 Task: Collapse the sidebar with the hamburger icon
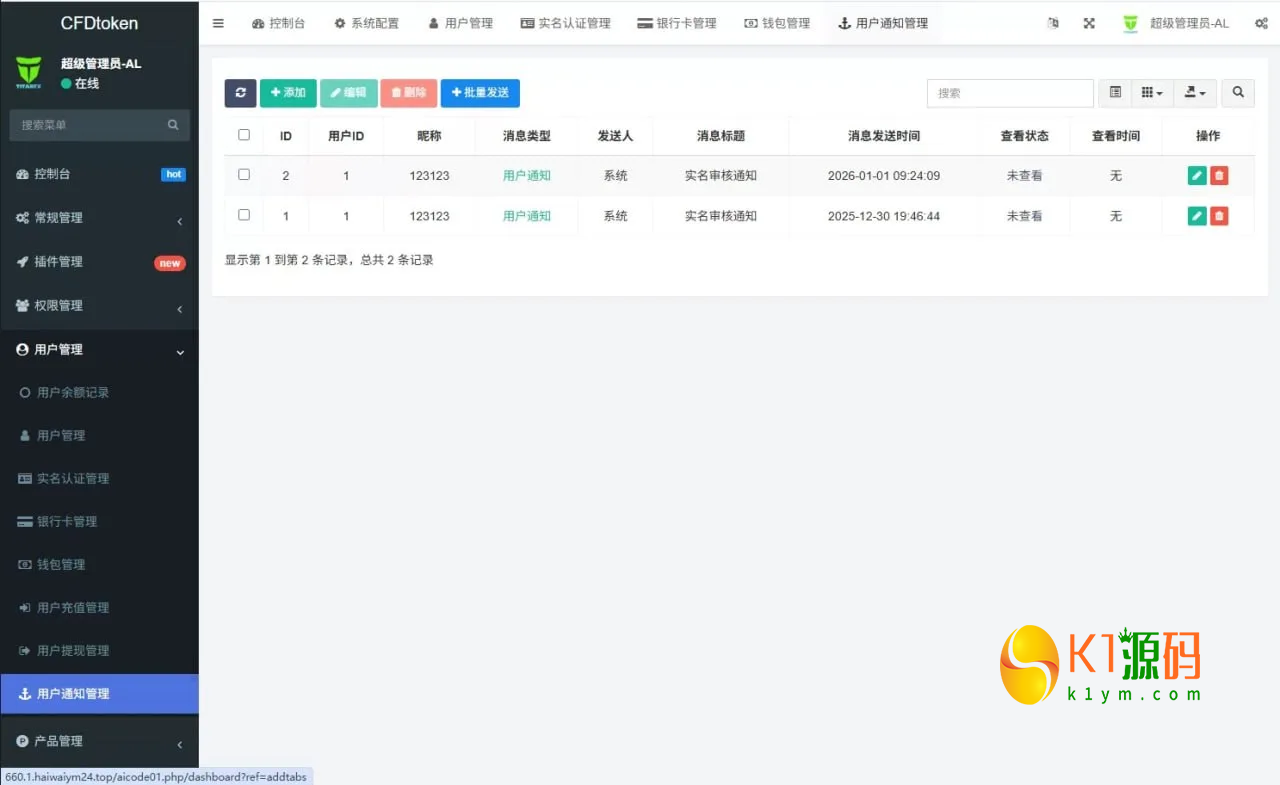(218, 23)
